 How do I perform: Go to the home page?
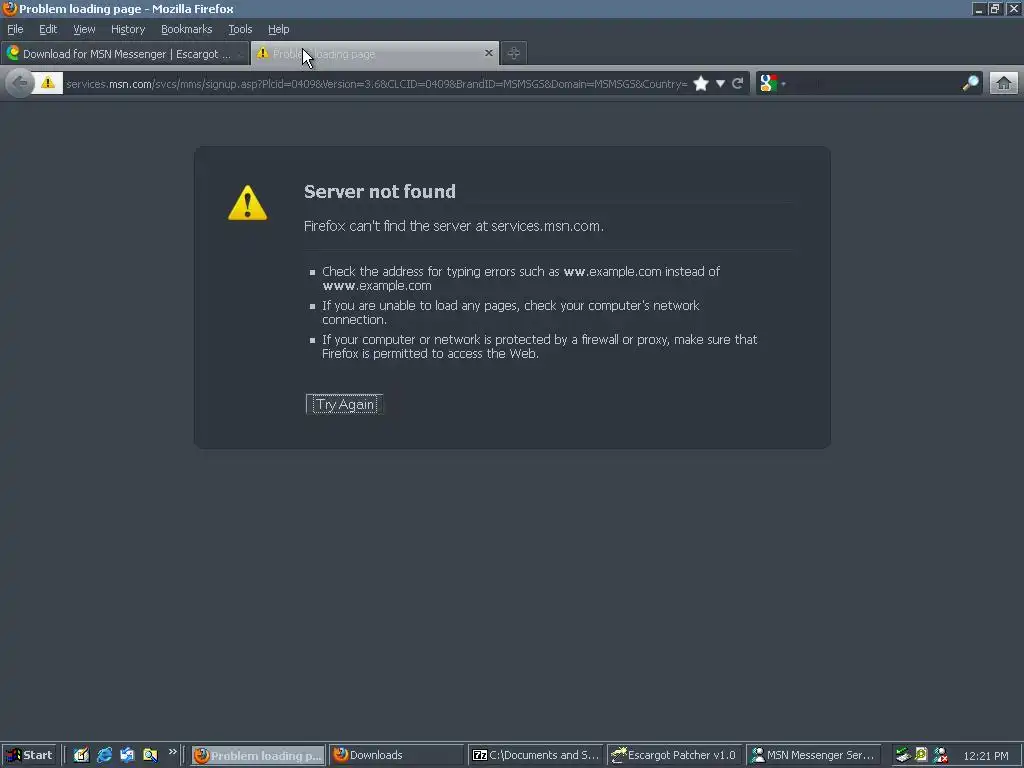[1004, 83]
